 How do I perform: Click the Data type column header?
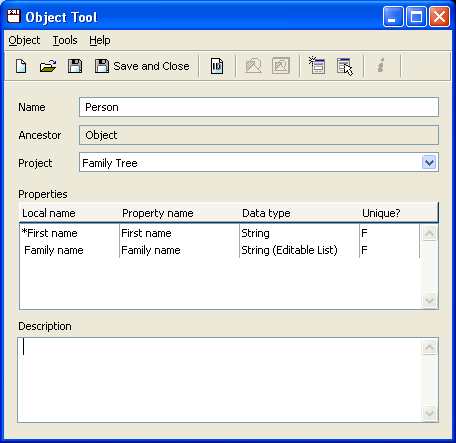[299, 213]
